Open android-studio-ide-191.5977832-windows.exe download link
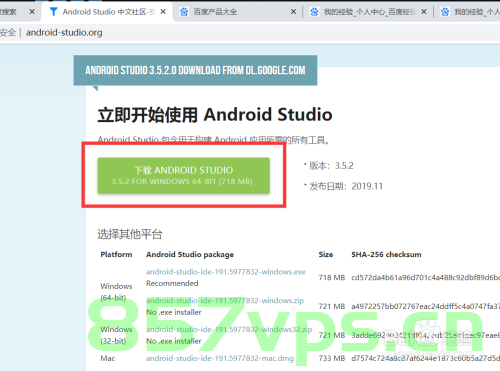The height and width of the screenshot is (371, 500). (x=226, y=272)
